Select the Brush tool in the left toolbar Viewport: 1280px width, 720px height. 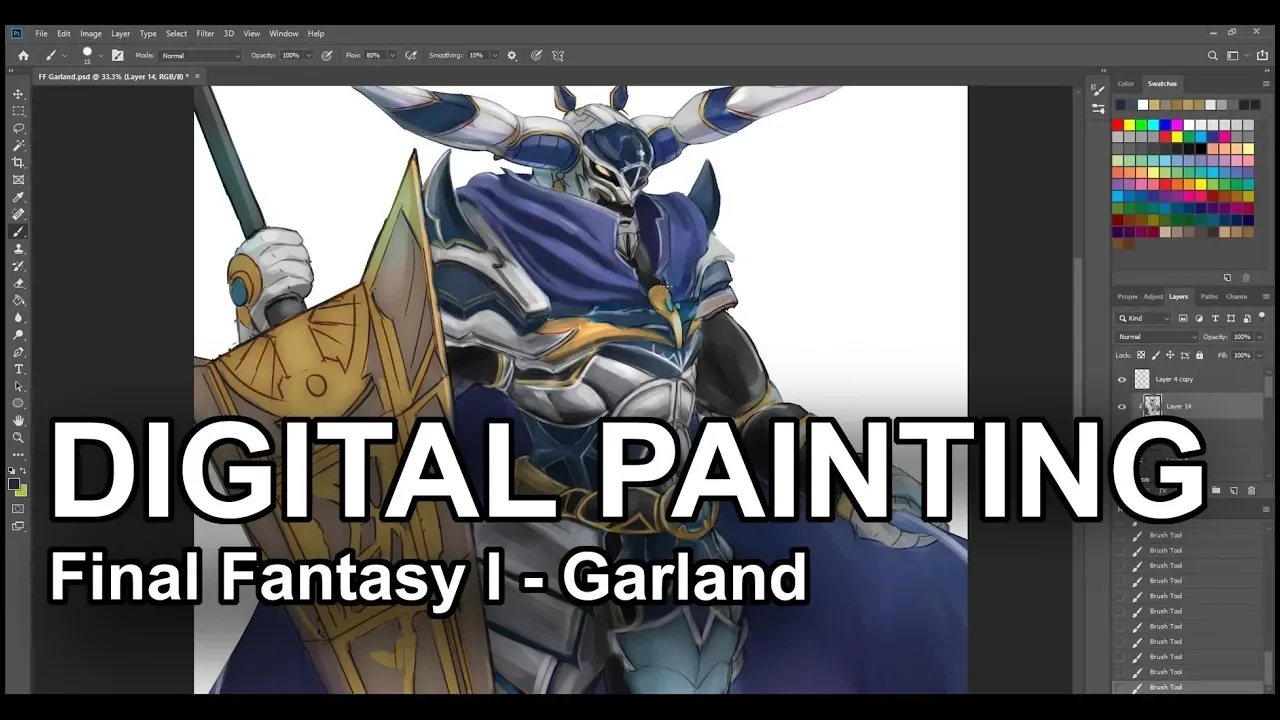point(18,231)
